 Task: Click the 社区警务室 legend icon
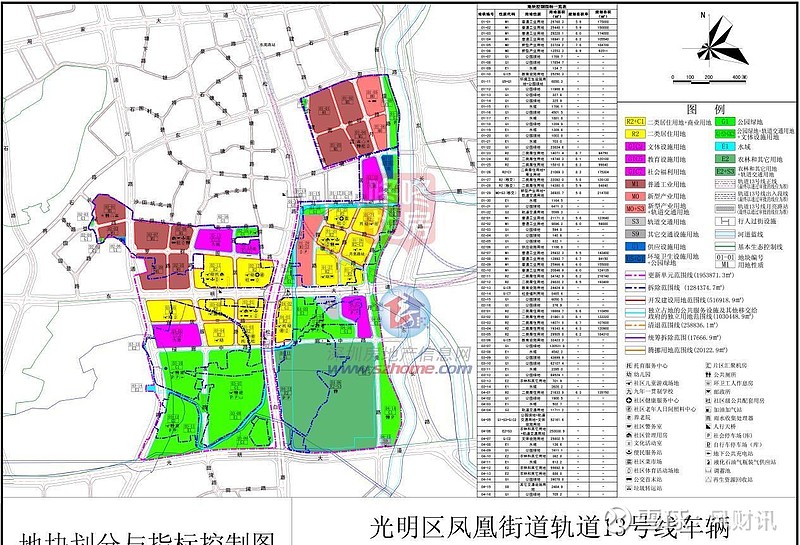pyautogui.click(x=629, y=427)
